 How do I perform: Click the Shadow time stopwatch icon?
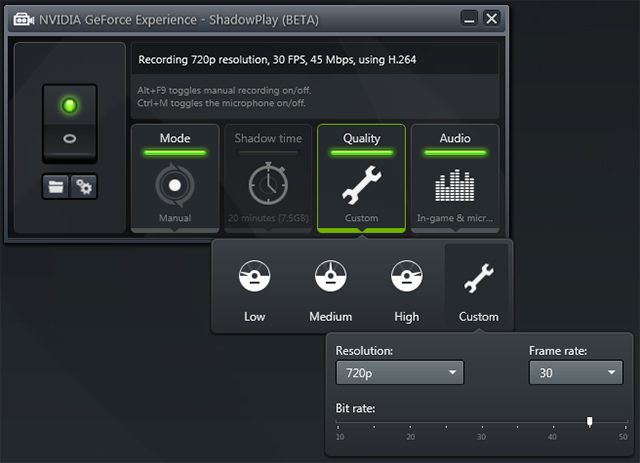(267, 186)
